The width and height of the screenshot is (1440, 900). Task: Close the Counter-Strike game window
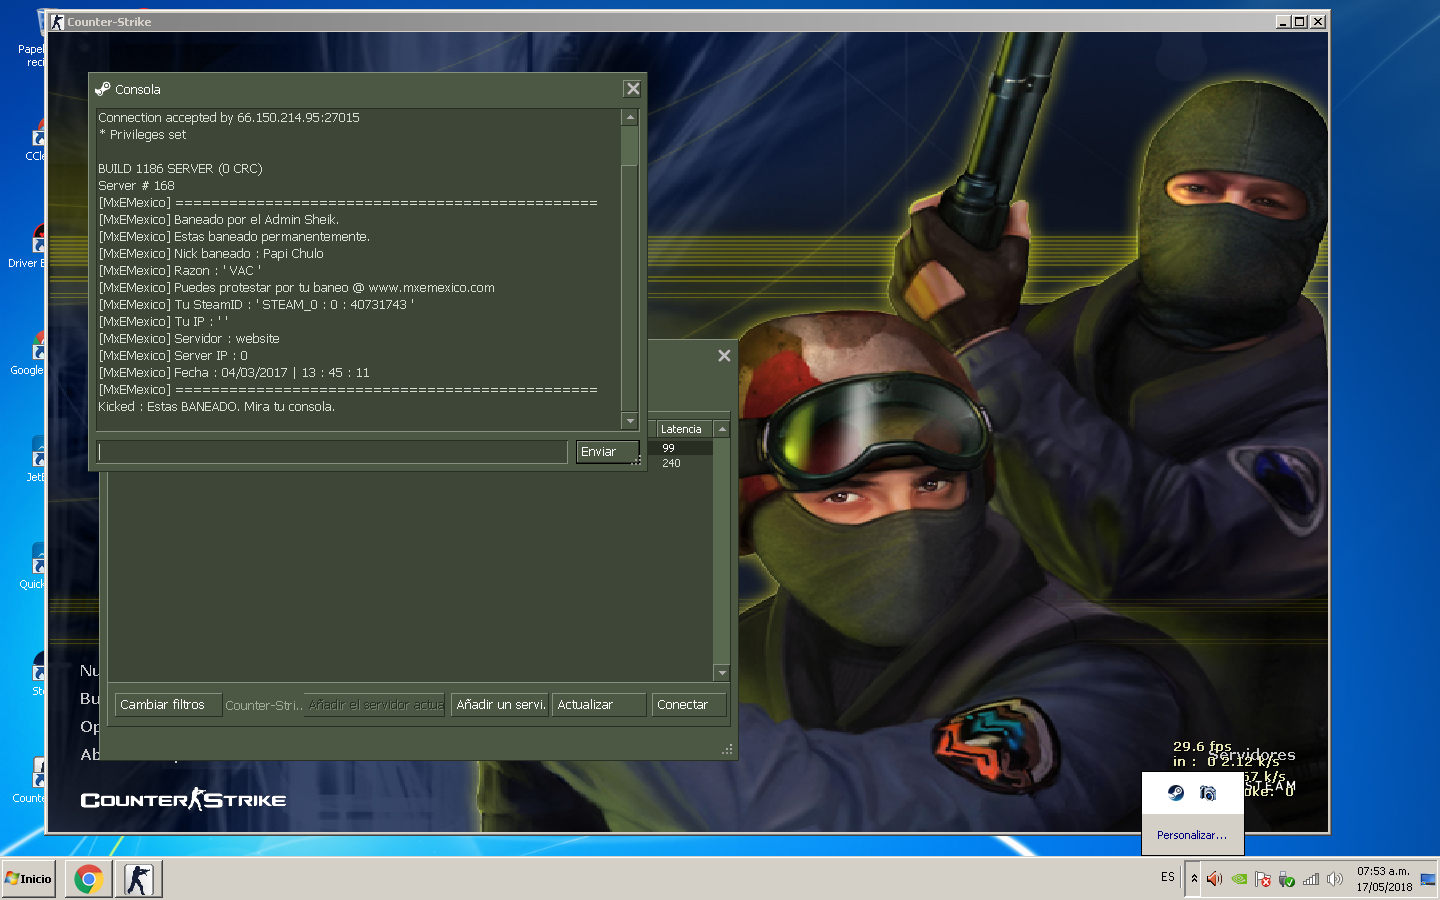1318,21
